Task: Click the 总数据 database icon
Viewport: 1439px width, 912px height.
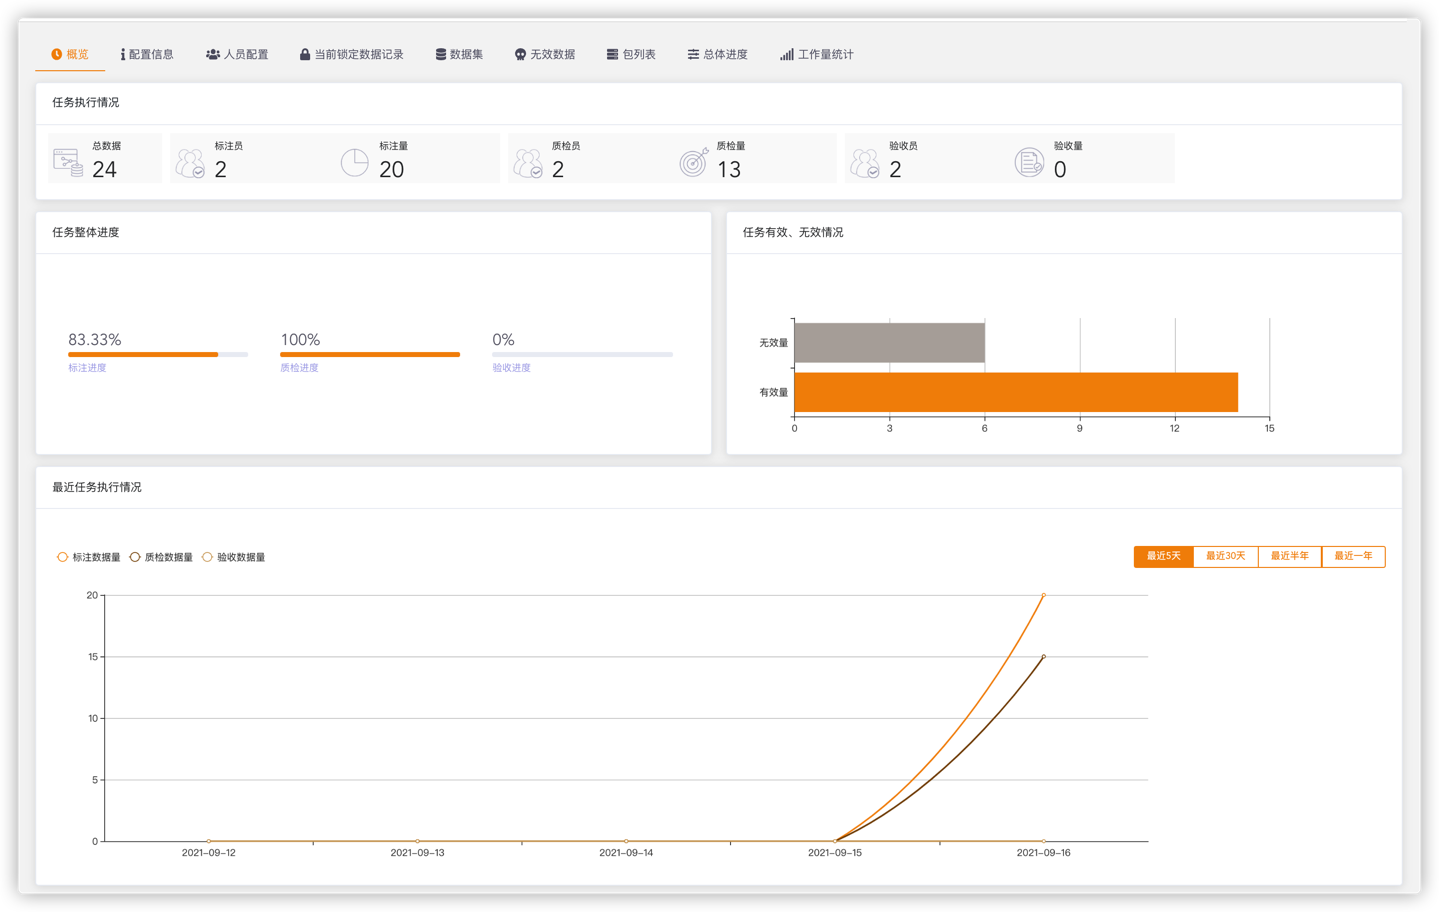Action: (68, 162)
